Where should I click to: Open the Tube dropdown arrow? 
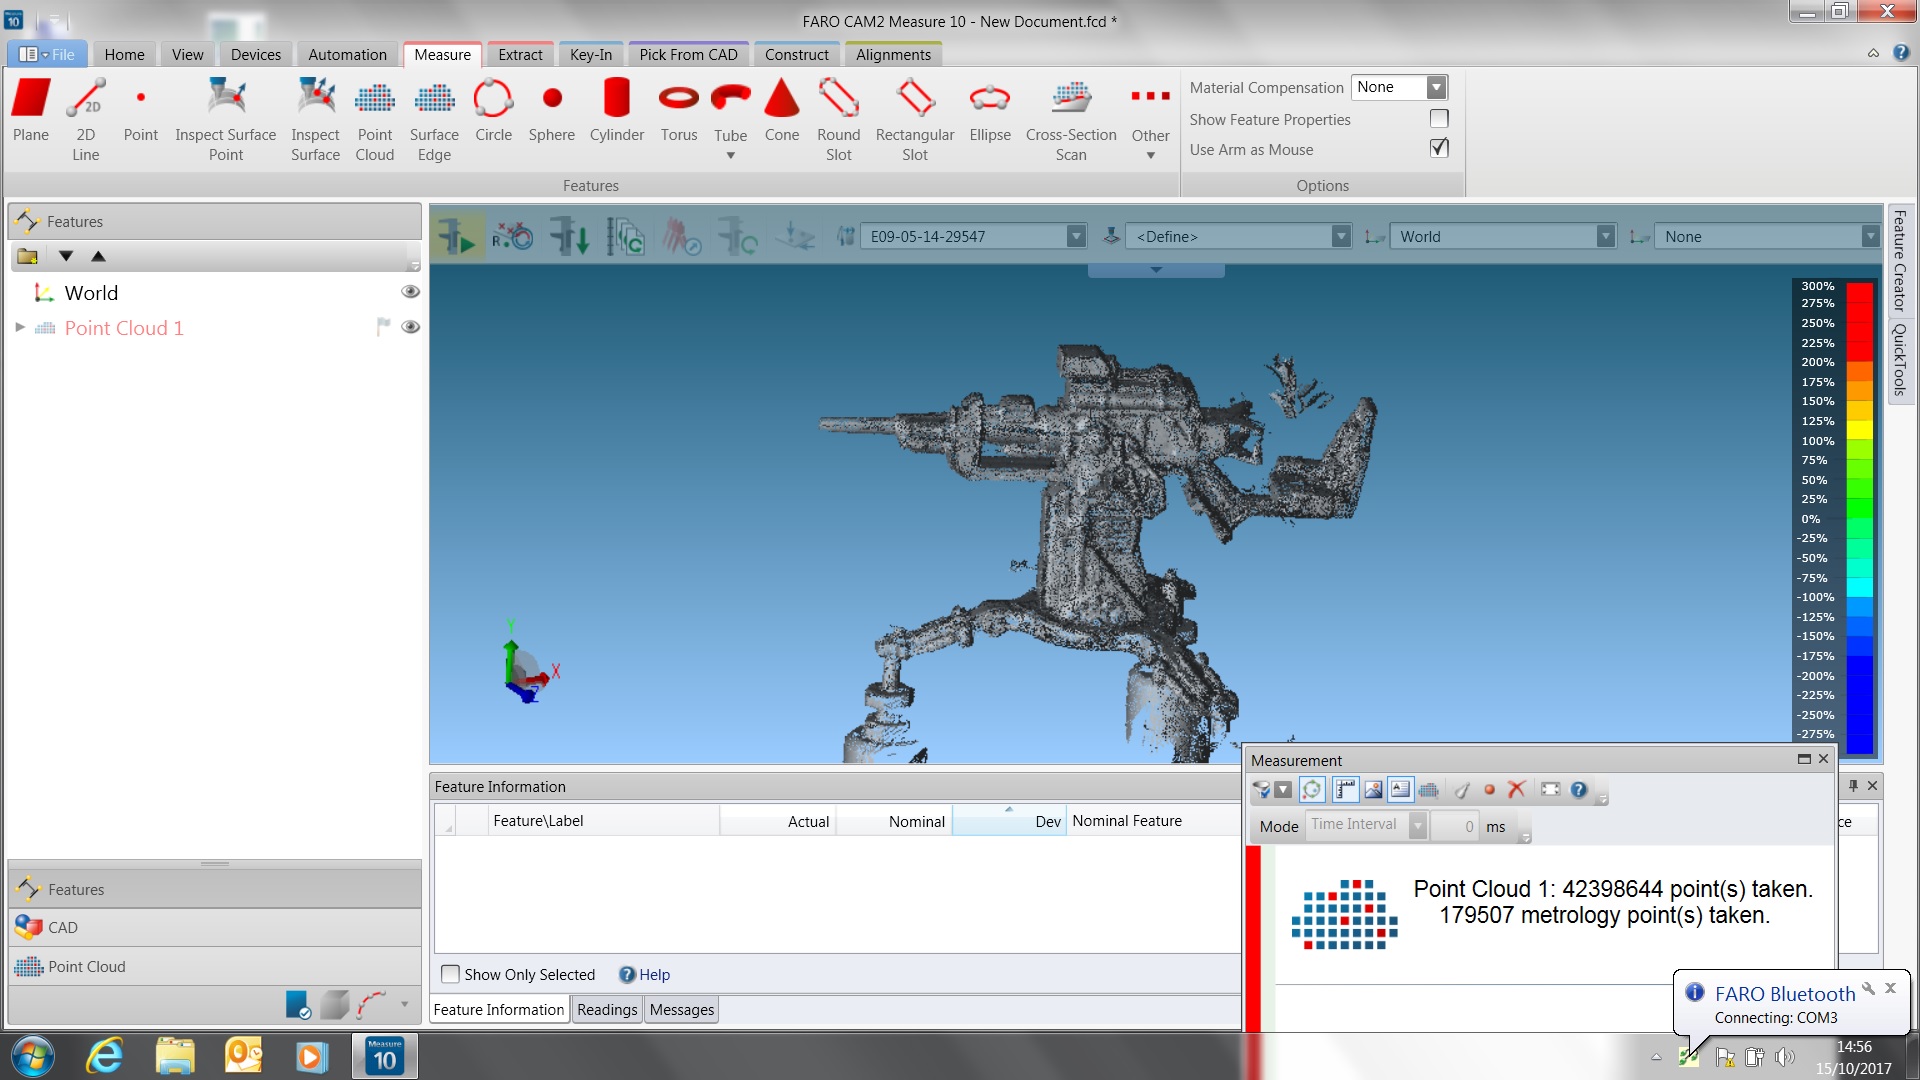click(730, 156)
